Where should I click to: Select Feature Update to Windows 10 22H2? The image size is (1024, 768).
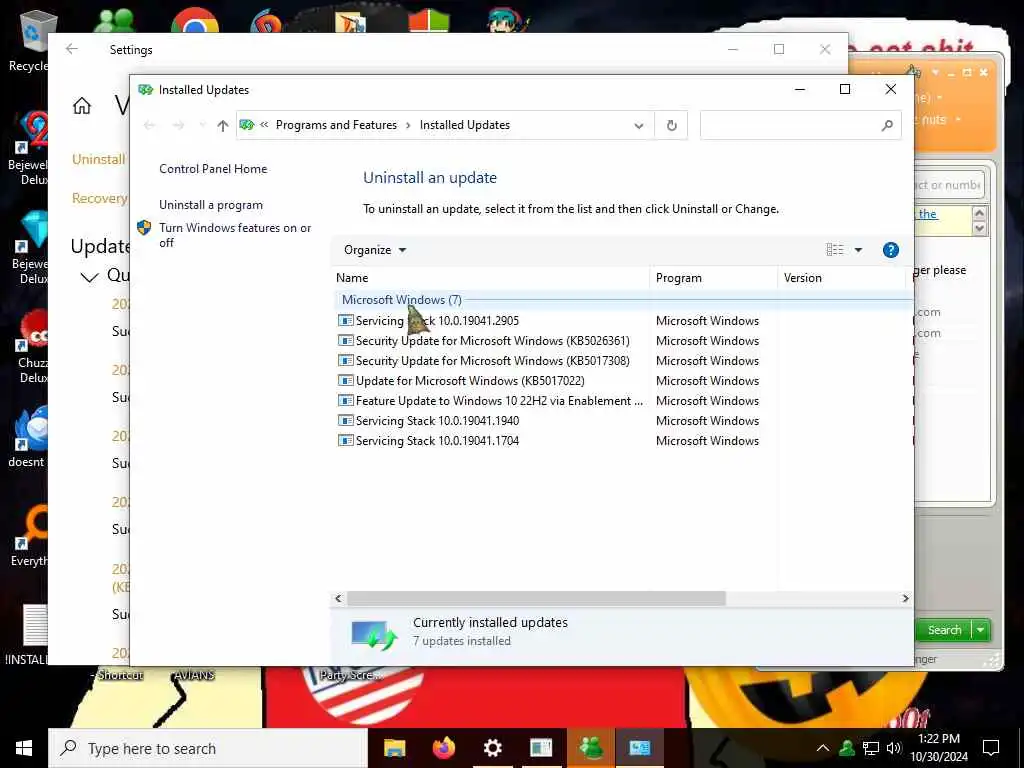tap(490, 401)
